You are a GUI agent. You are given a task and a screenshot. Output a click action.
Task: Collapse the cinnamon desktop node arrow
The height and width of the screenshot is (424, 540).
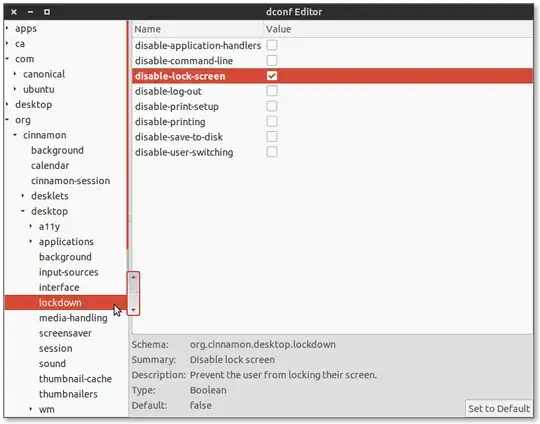pos(23,211)
